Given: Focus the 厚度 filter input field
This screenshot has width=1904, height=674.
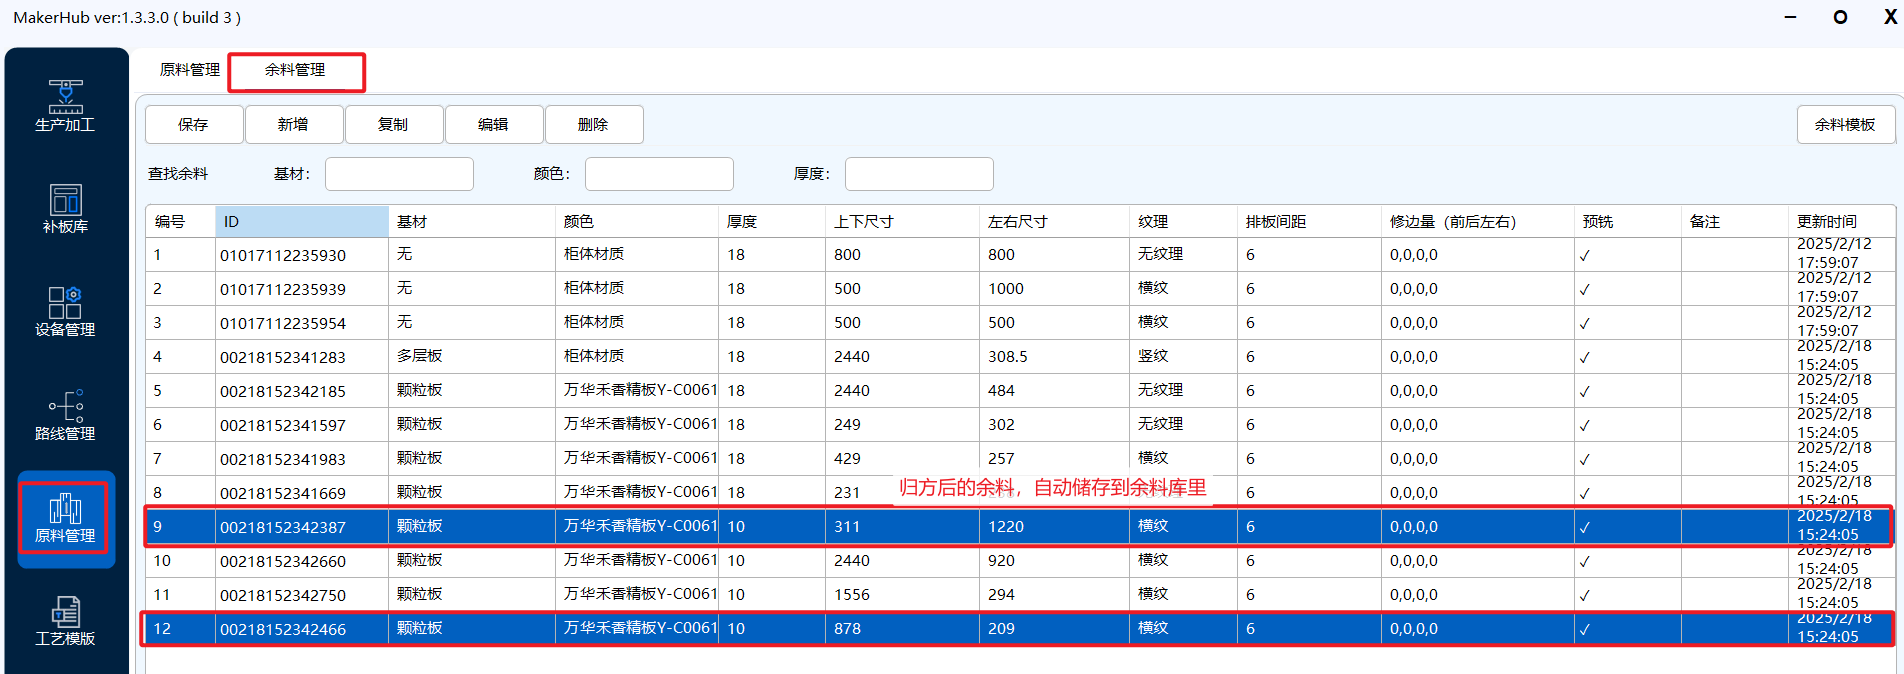Looking at the screenshot, I should click(918, 174).
